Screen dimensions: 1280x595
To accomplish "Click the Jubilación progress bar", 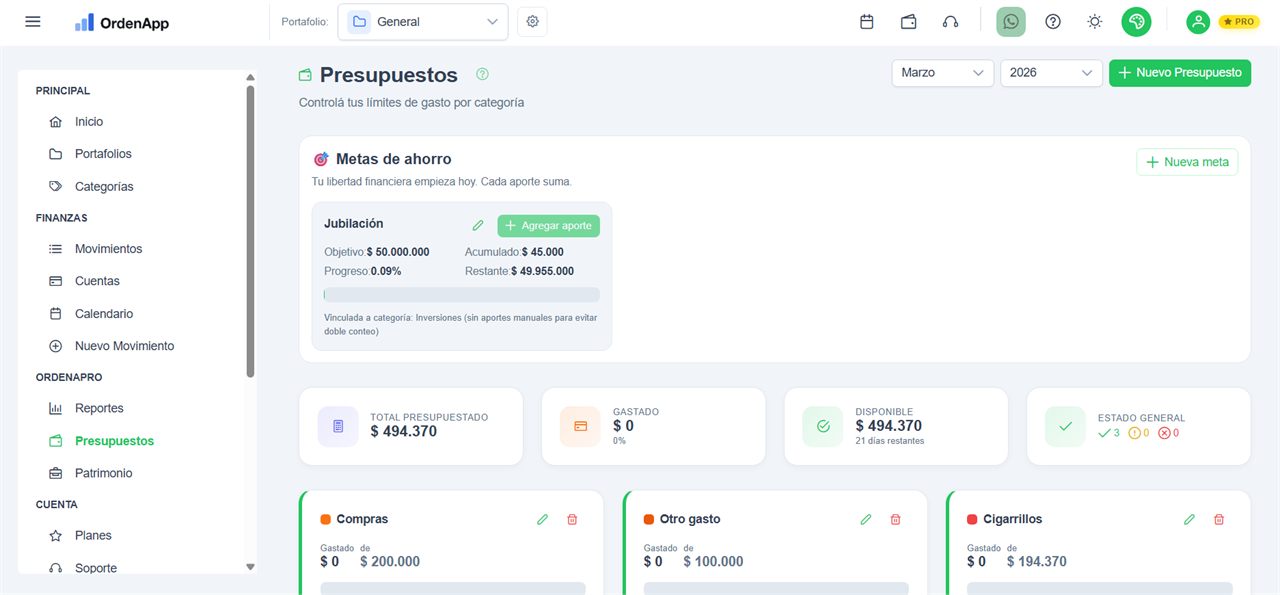I will (460, 294).
